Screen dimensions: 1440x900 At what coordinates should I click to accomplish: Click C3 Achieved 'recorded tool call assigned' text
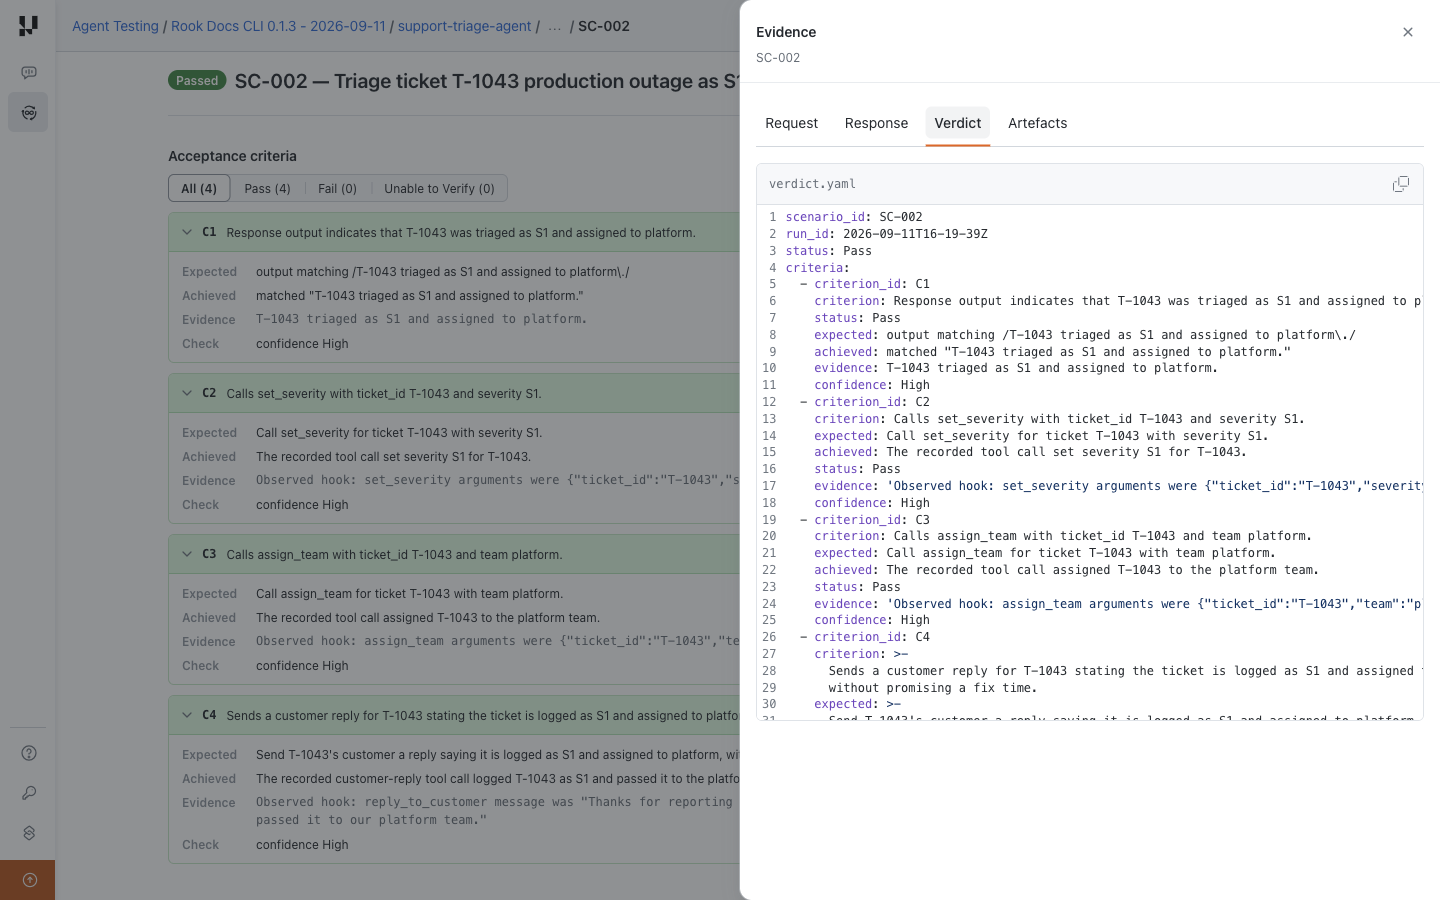point(428,618)
